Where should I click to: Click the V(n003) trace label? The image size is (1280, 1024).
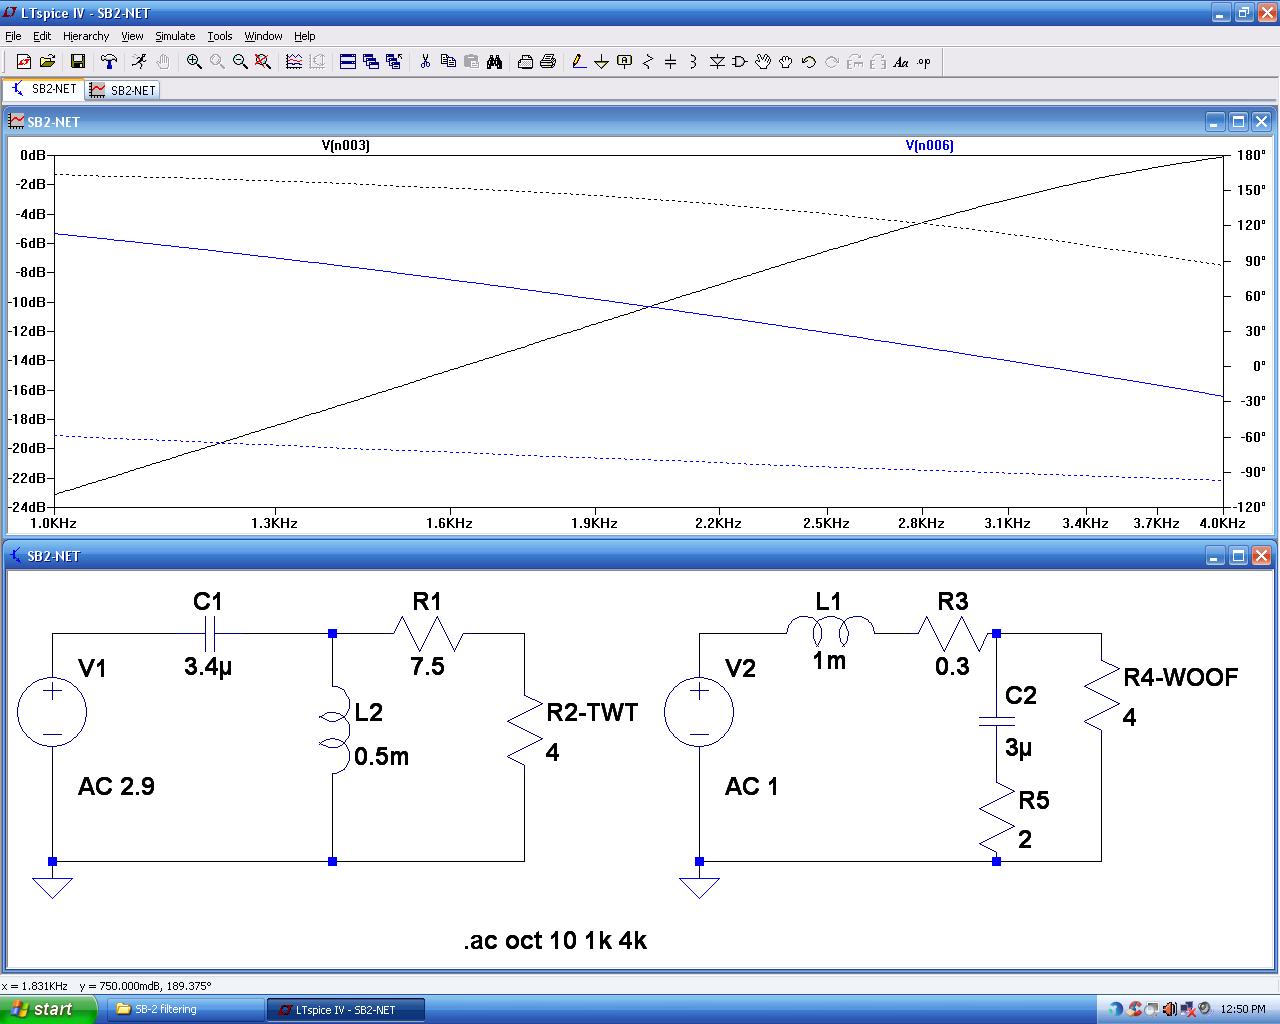pos(346,146)
